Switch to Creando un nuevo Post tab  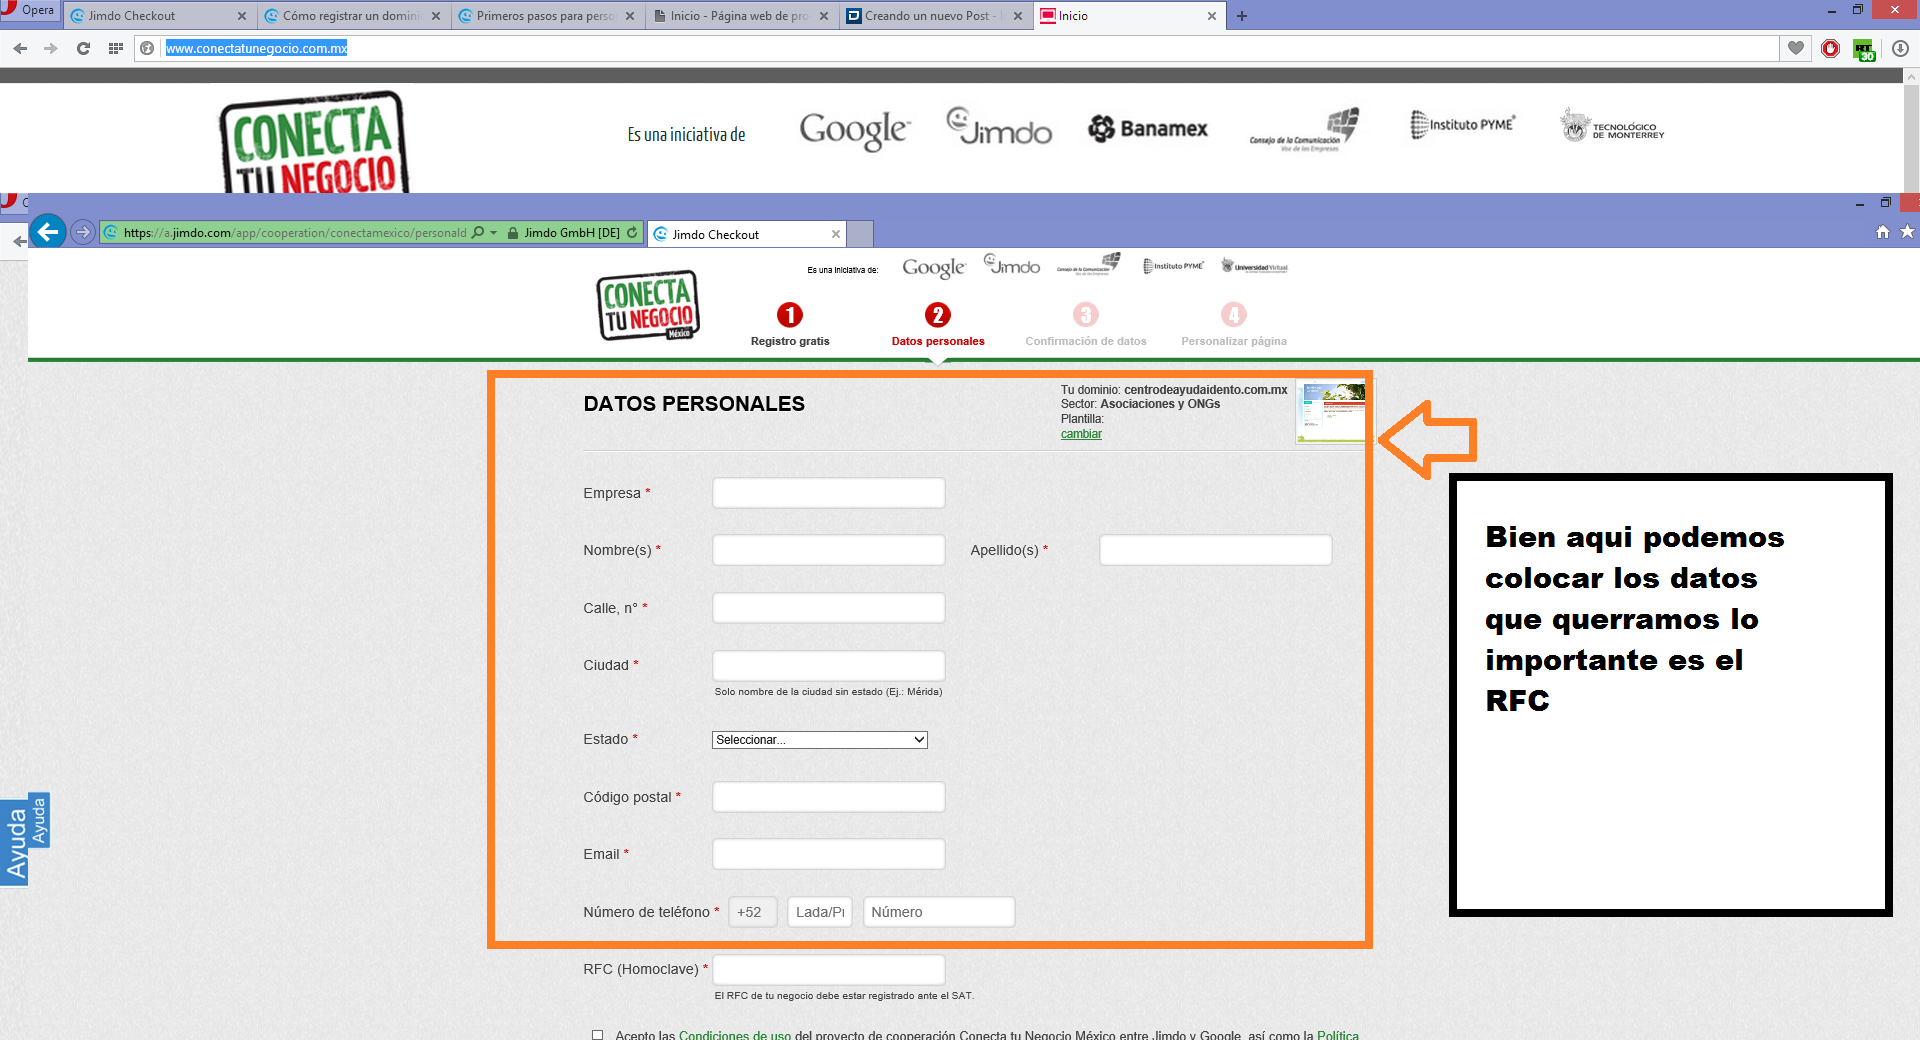click(934, 16)
